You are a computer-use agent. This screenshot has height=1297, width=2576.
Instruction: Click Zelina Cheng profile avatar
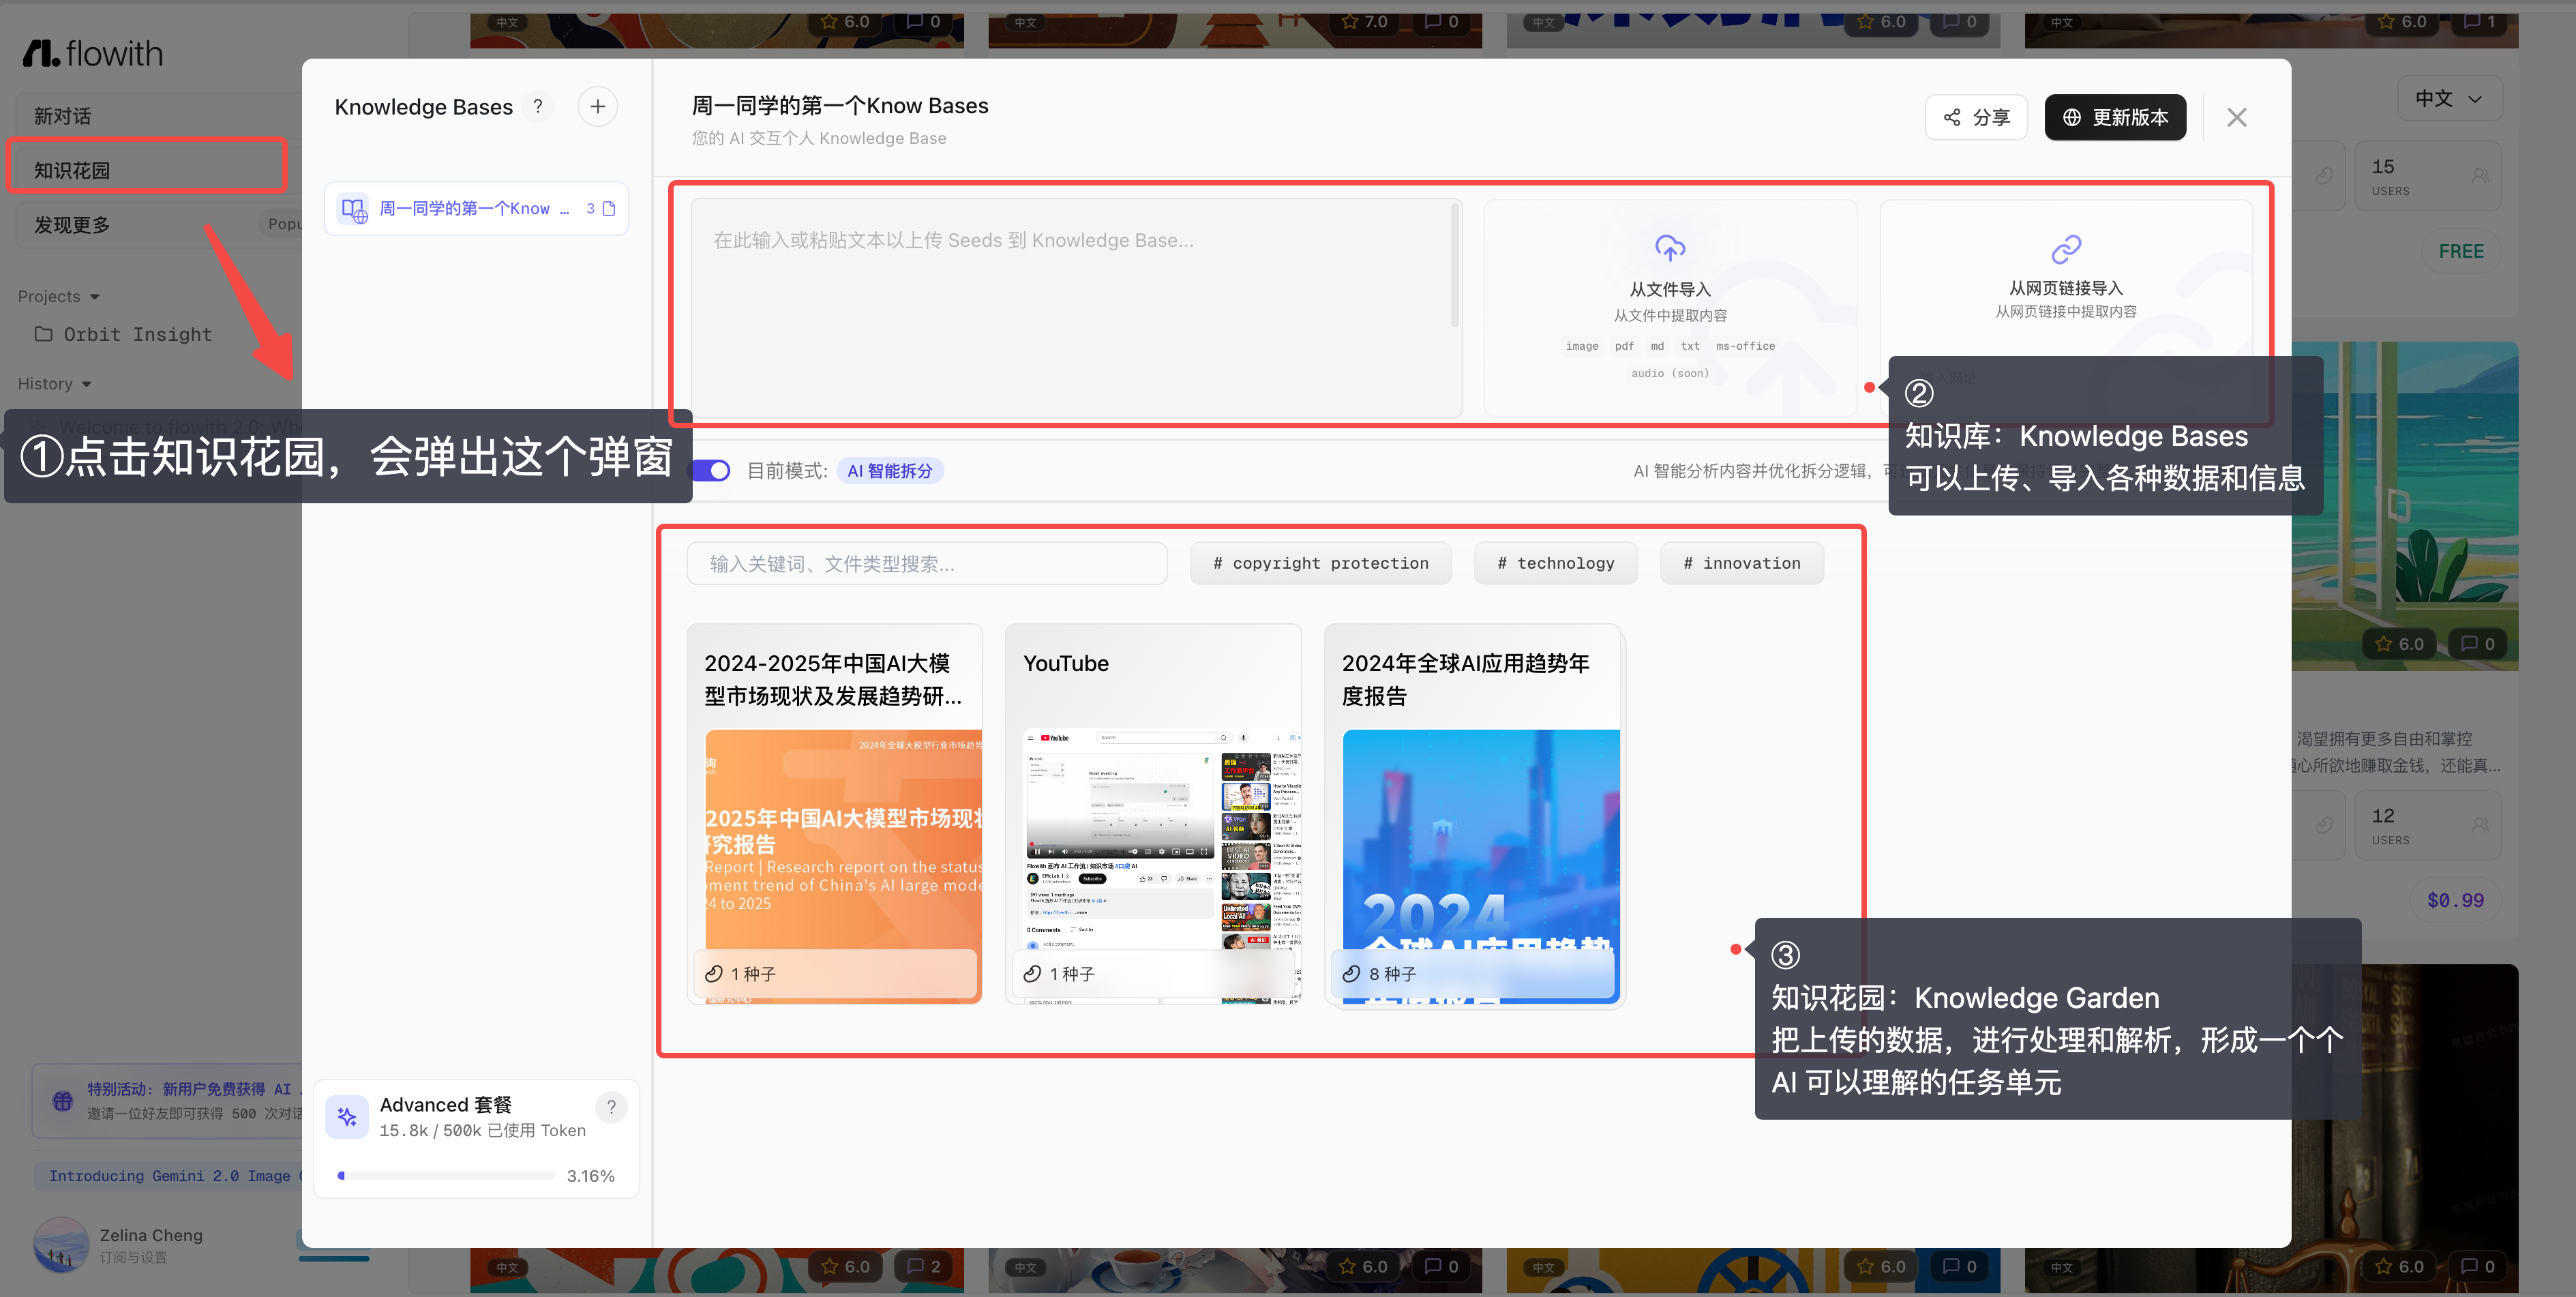(61, 1244)
